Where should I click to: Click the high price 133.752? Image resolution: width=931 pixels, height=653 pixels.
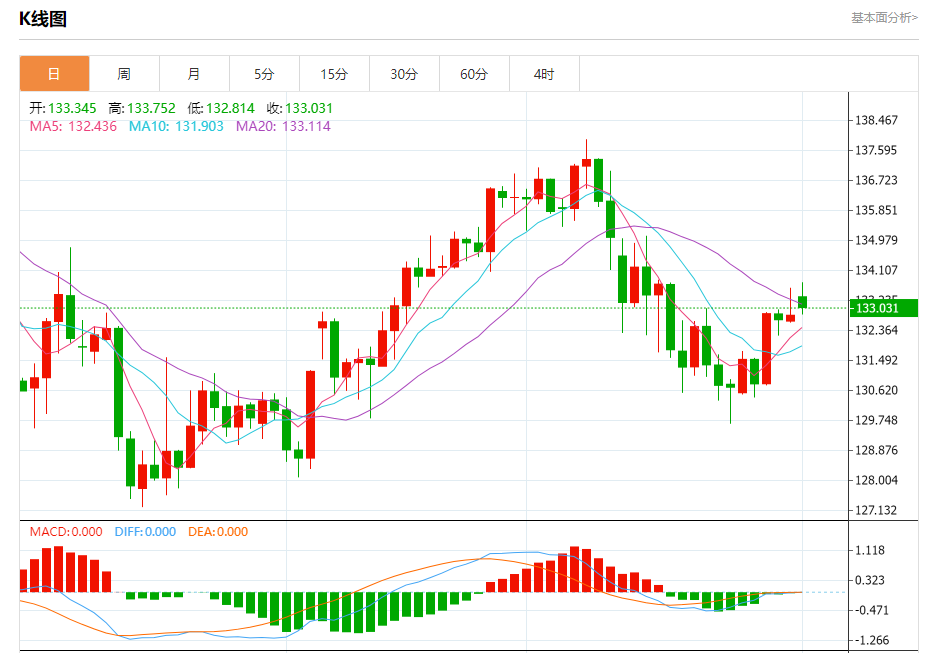(x=151, y=108)
